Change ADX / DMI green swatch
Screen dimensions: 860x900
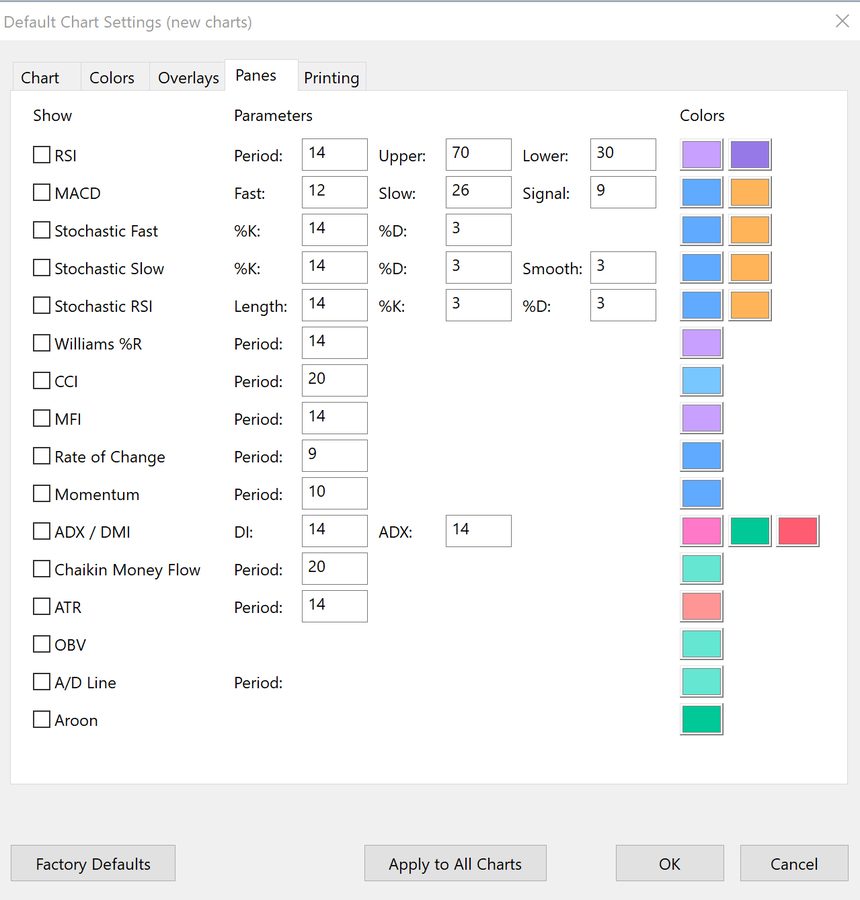coord(750,531)
